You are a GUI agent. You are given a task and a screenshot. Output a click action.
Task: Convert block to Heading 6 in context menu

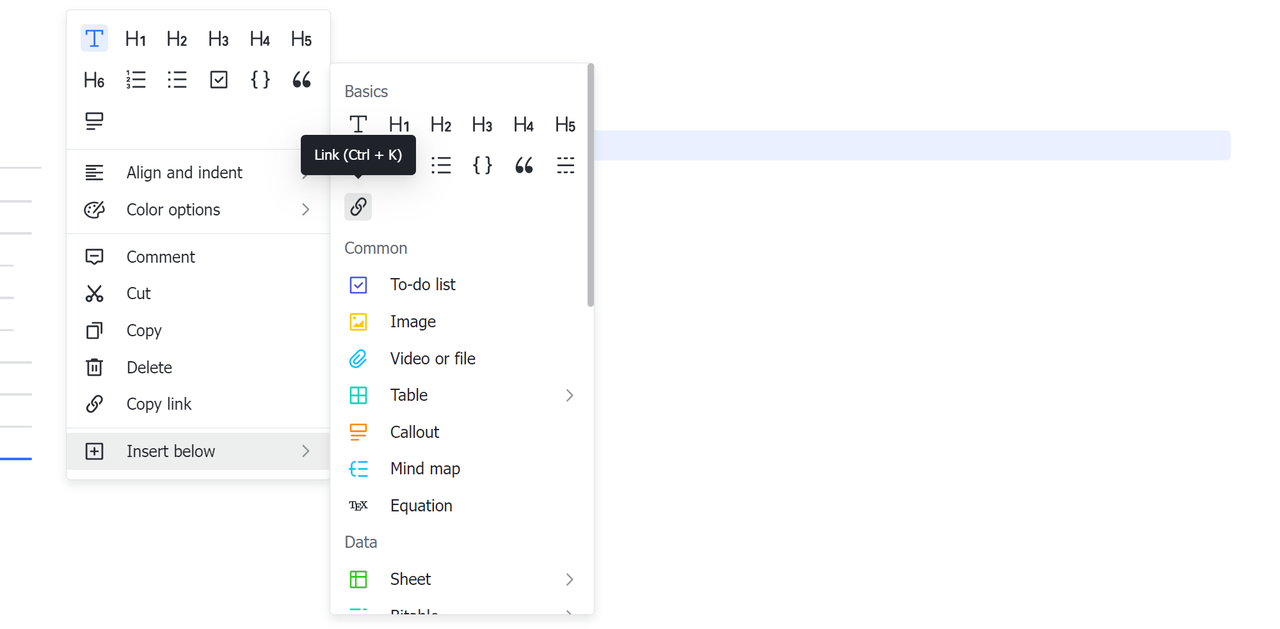(x=94, y=80)
